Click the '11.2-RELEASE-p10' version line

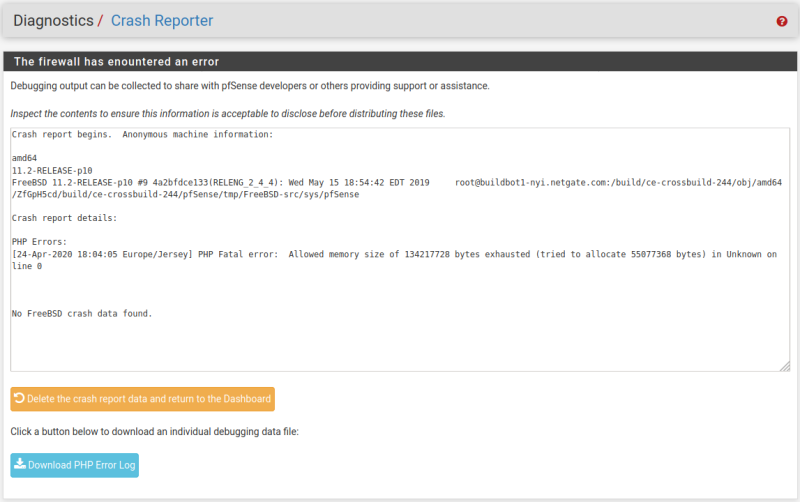click(x=52, y=170)
